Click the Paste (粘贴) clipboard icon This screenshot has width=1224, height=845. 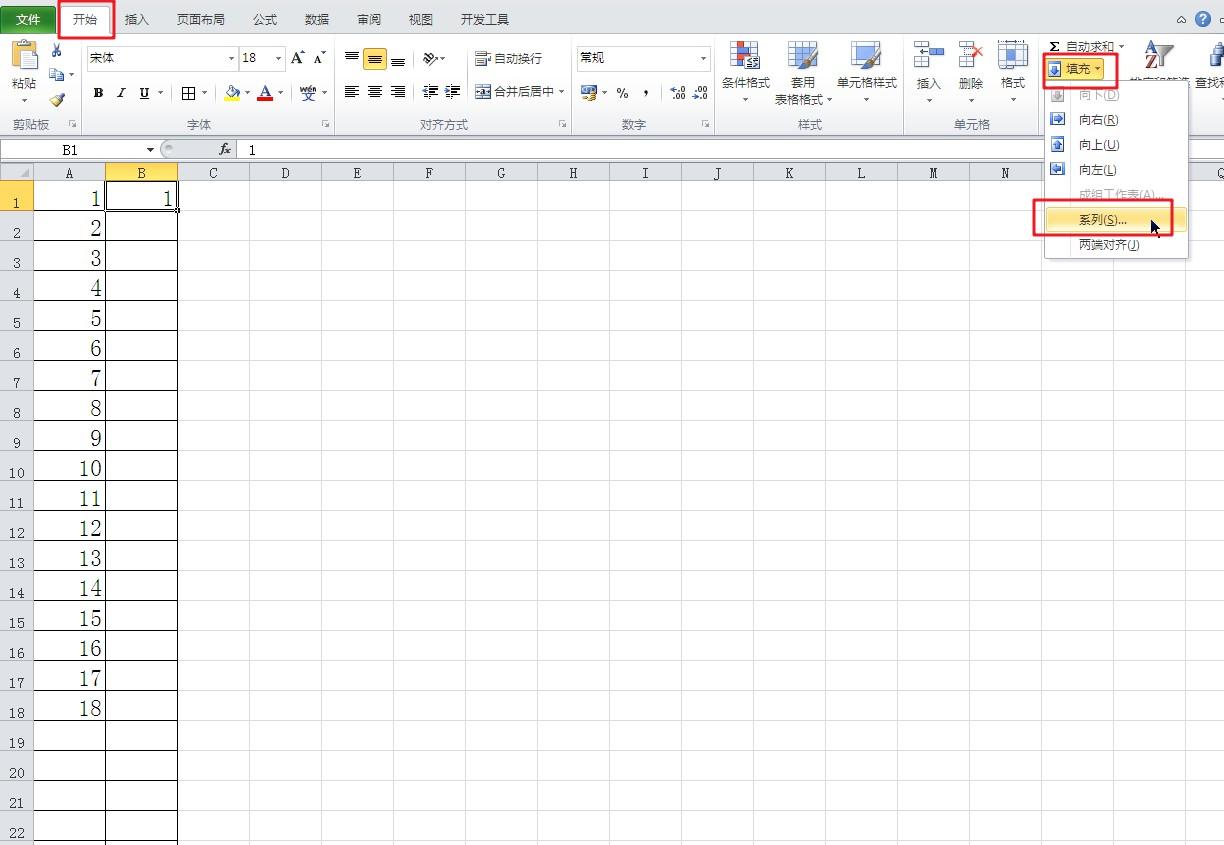coord(24,57)
